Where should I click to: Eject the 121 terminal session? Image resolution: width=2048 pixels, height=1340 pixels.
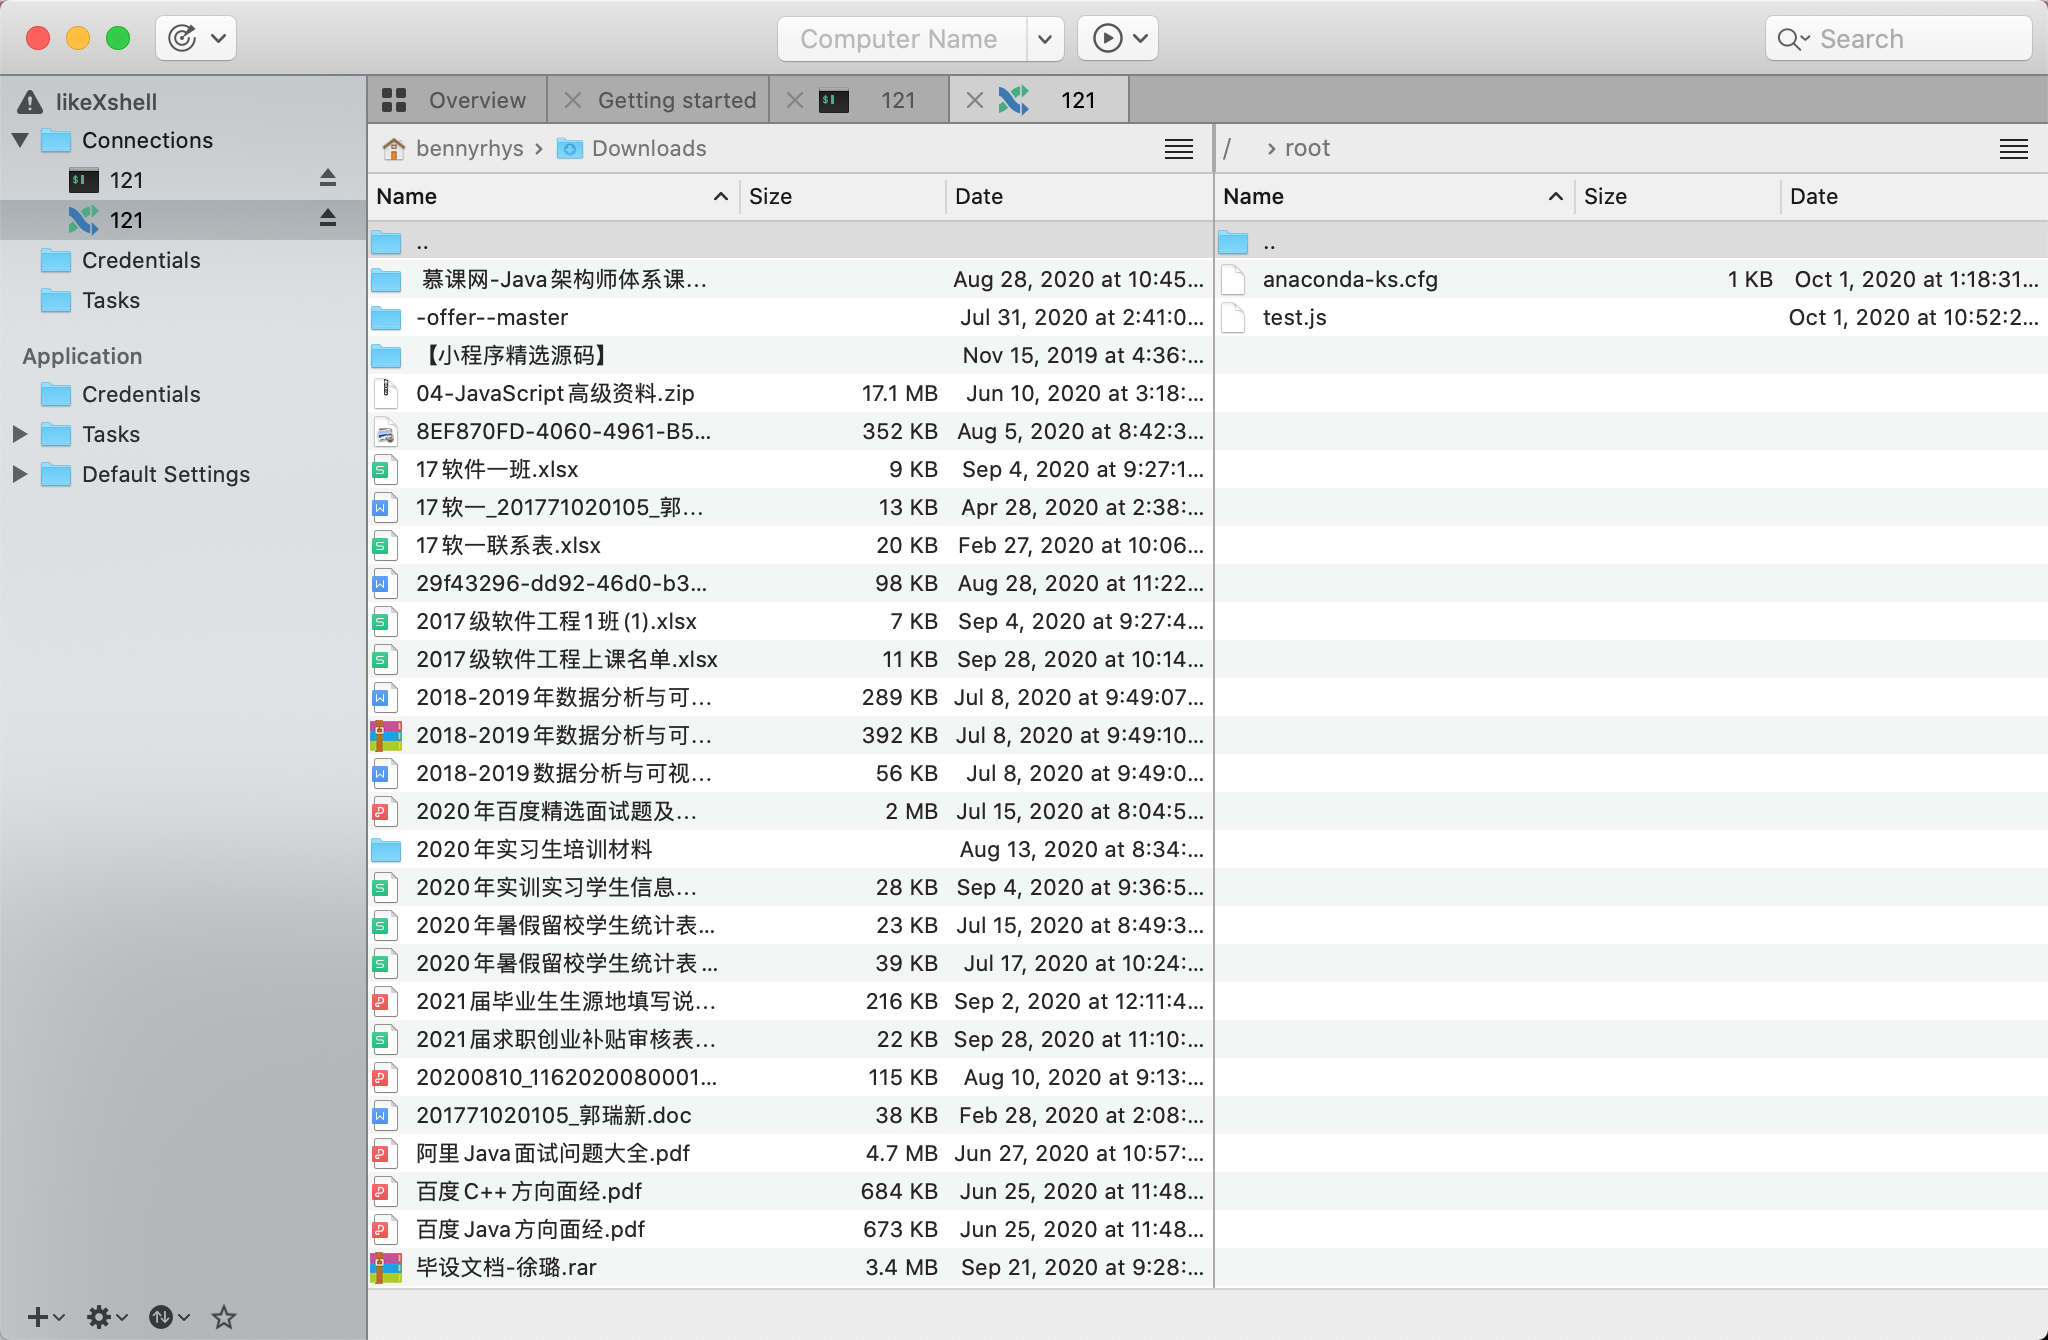point(328,179)
